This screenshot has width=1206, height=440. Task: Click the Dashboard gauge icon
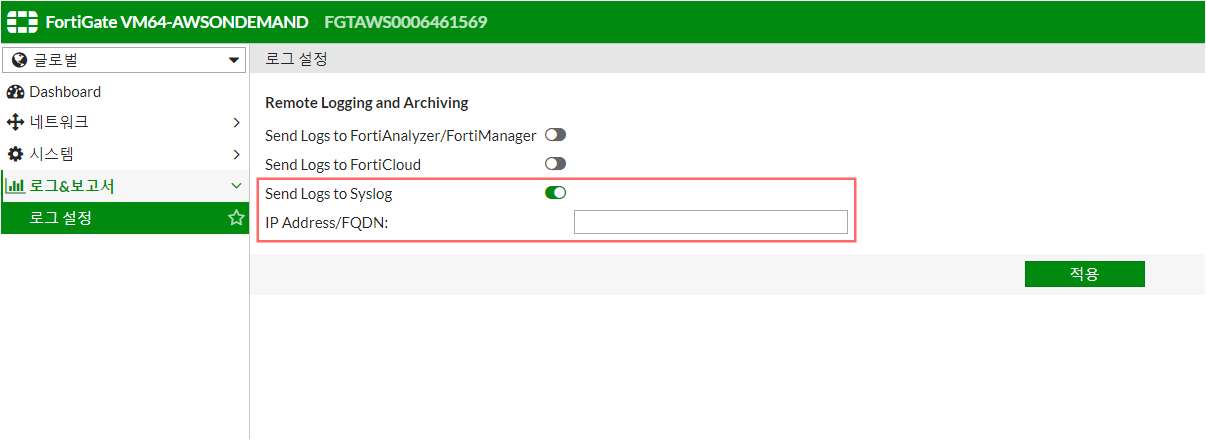[x=15, y=92]
